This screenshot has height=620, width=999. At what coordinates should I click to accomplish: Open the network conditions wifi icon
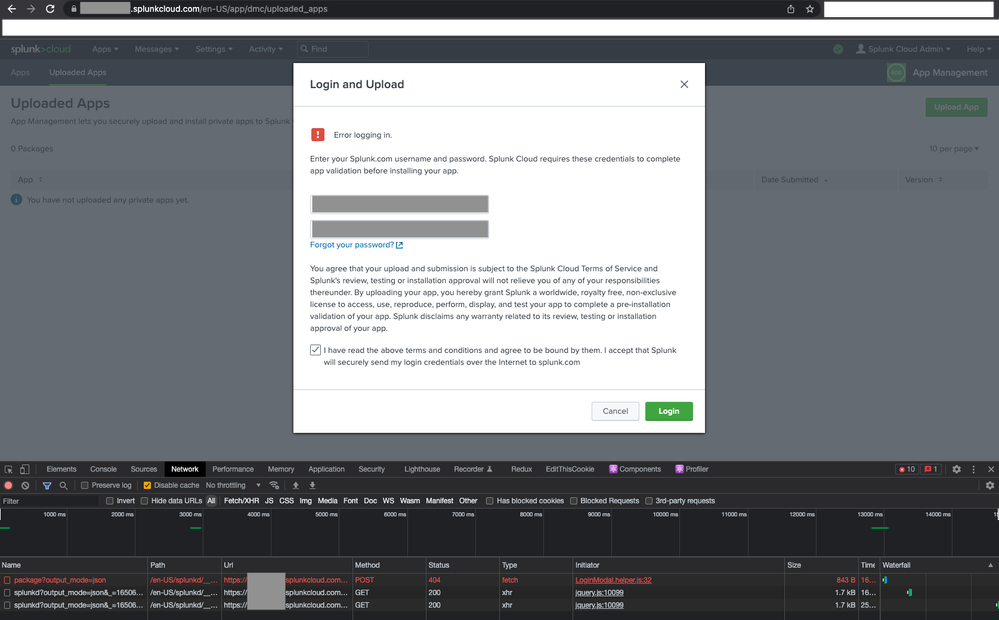(274, 486)
